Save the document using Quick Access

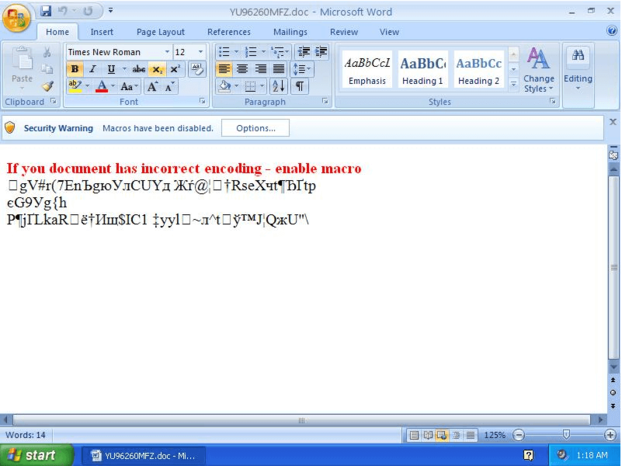tap(46, 11)
